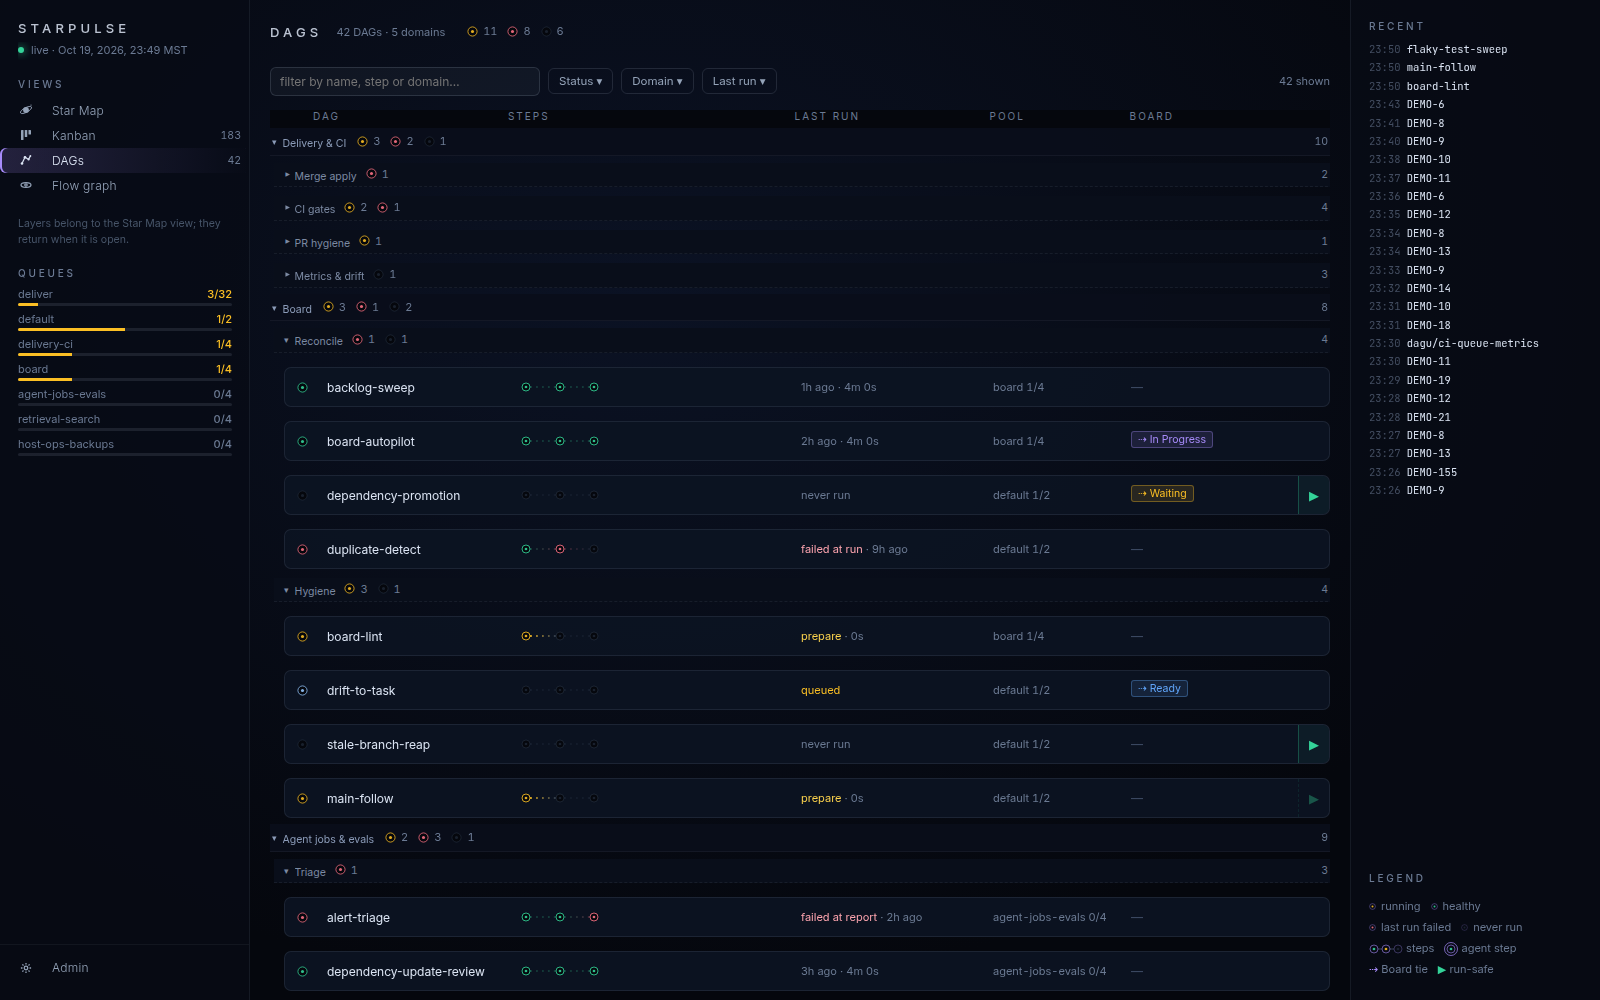Click board-autopilot status icon
This screenshot has width=1600, height=1000.
click(x=302, y=442)
